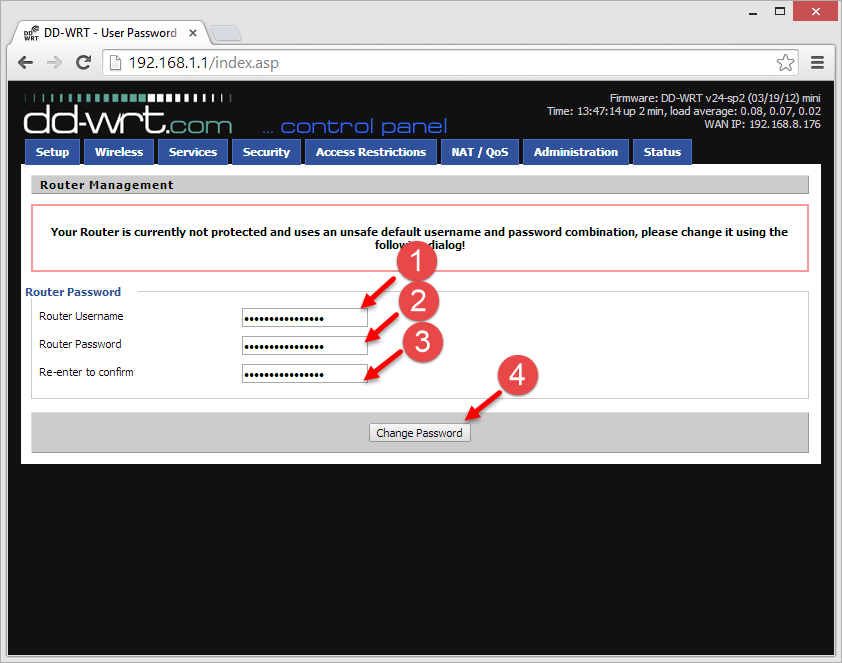Reload the page with the refresh icon

click(83, 63)
